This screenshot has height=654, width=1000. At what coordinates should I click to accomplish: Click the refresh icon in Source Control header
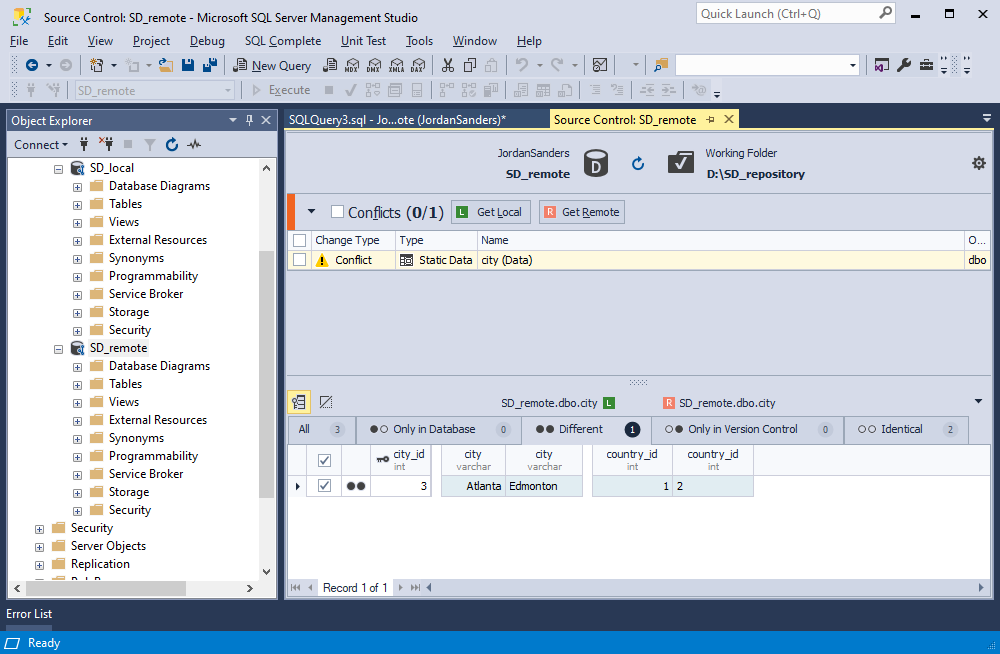(x=638, y=164)
